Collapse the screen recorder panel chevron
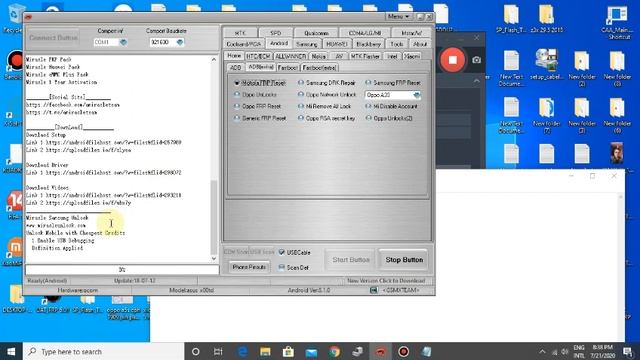This screenshot has height=360, width=640. pos(477,81)
